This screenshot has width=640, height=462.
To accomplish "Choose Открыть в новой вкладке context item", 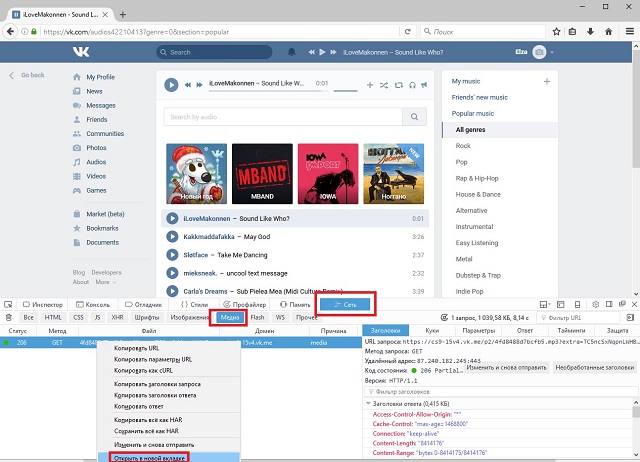I will pos(169,458).
